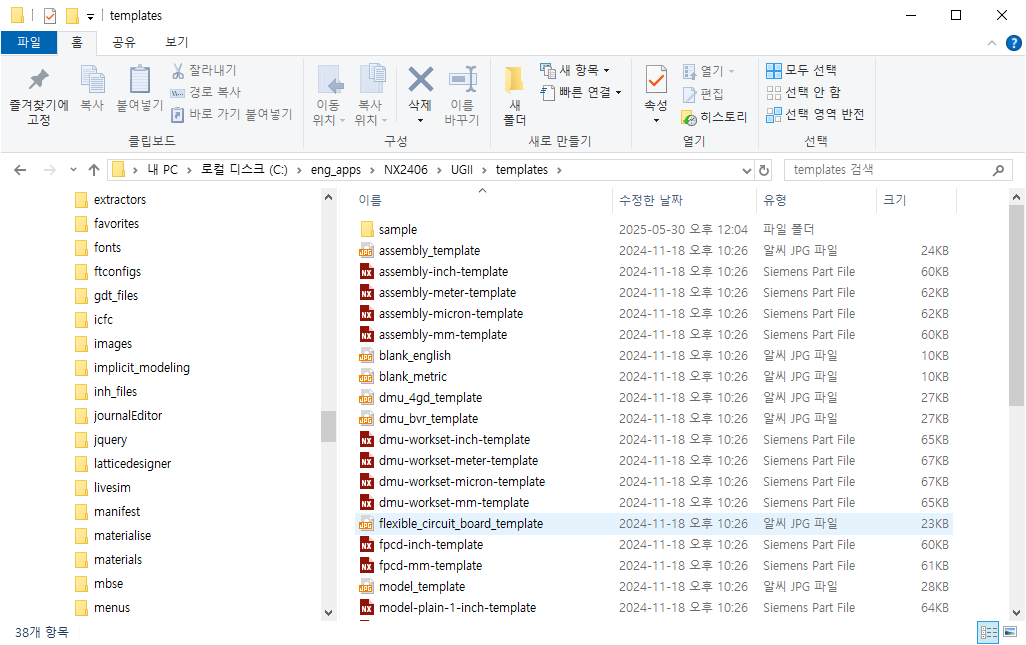The width and height of the screenshot is (1026, 645).
Task: Click the 편집 edit icon
Action: [x=689, y=94]
